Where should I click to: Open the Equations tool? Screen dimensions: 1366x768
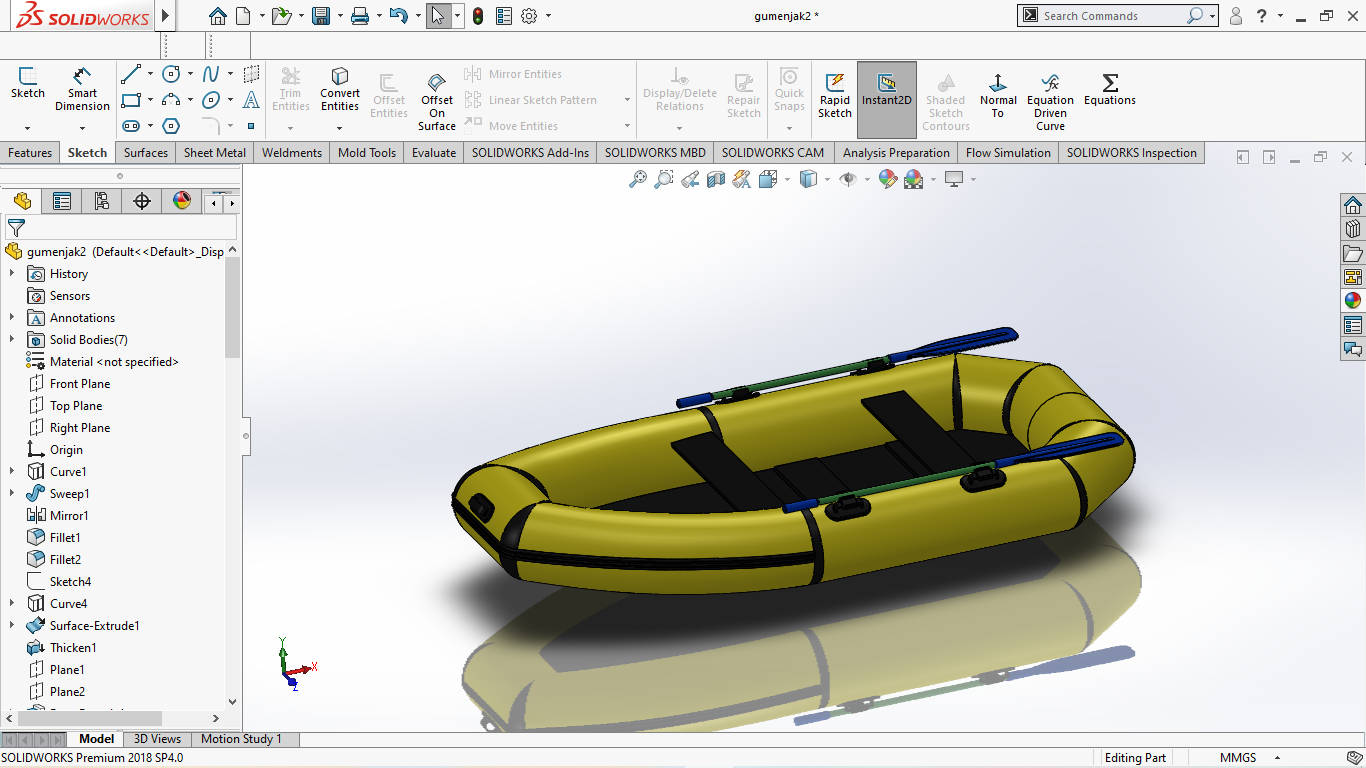coord(1110,89)
